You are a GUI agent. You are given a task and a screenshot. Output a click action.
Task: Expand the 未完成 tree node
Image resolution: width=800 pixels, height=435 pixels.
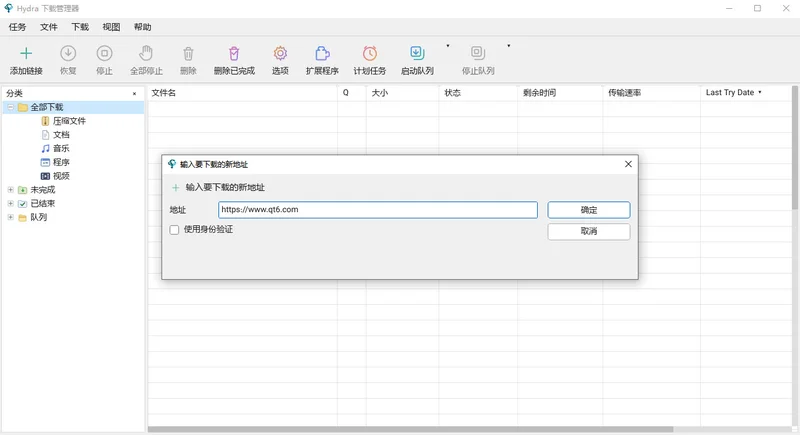click(x=10, y=190)
